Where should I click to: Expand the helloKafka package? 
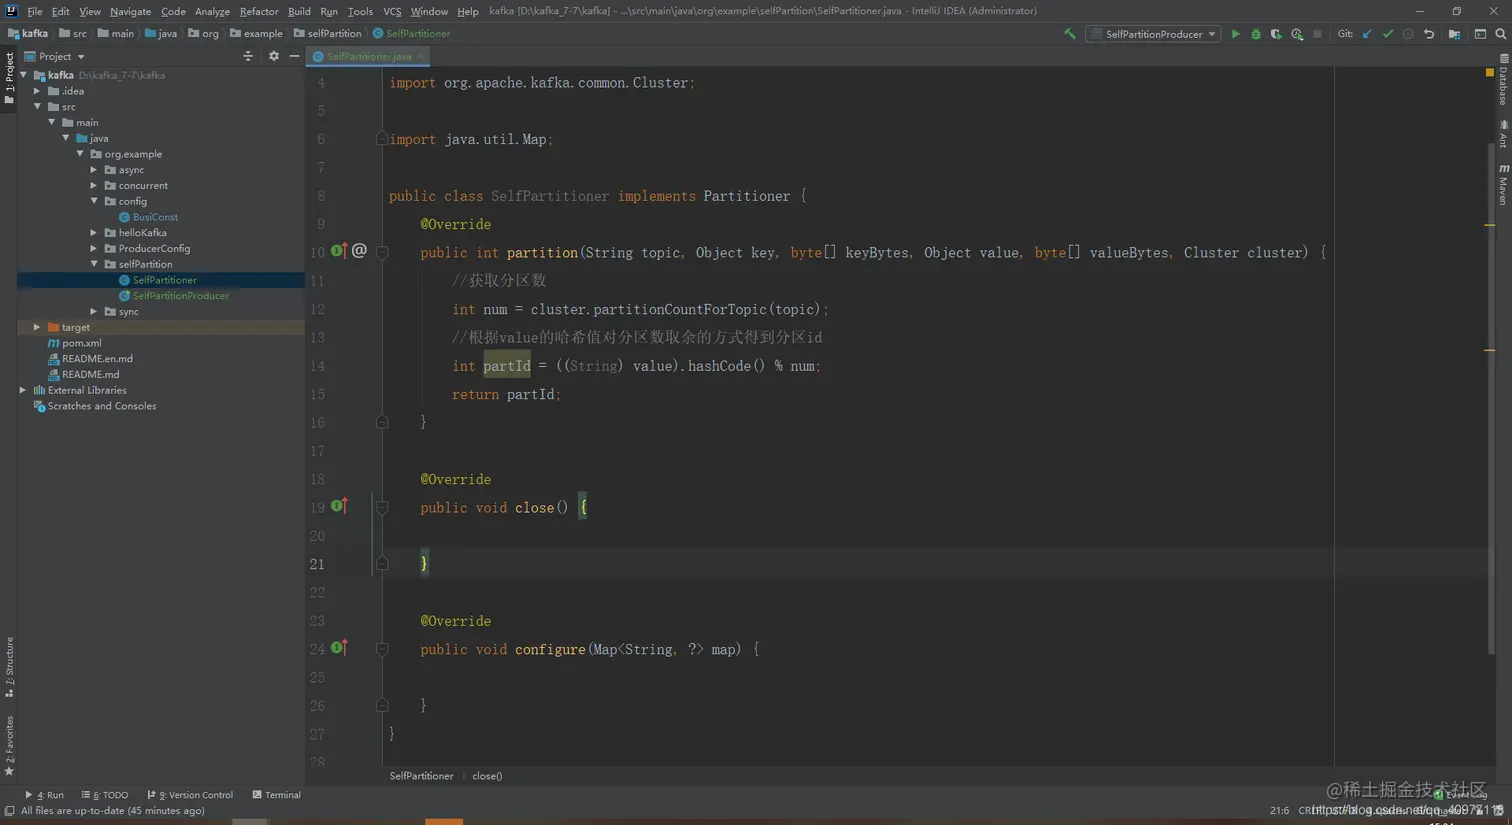pyautogui.click(x=94, y=233)
